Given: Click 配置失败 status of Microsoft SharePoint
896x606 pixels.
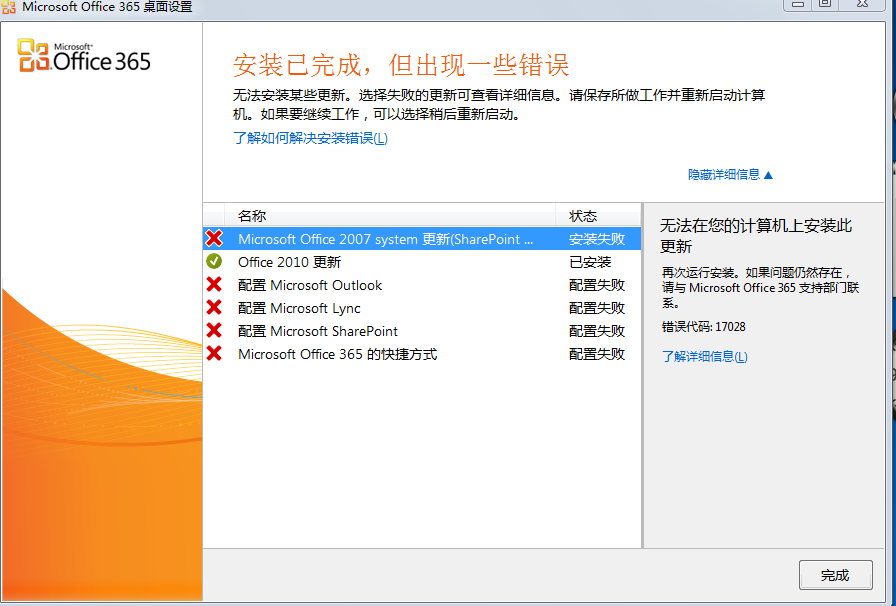Looking at the screenshot, I should point(597,330).
